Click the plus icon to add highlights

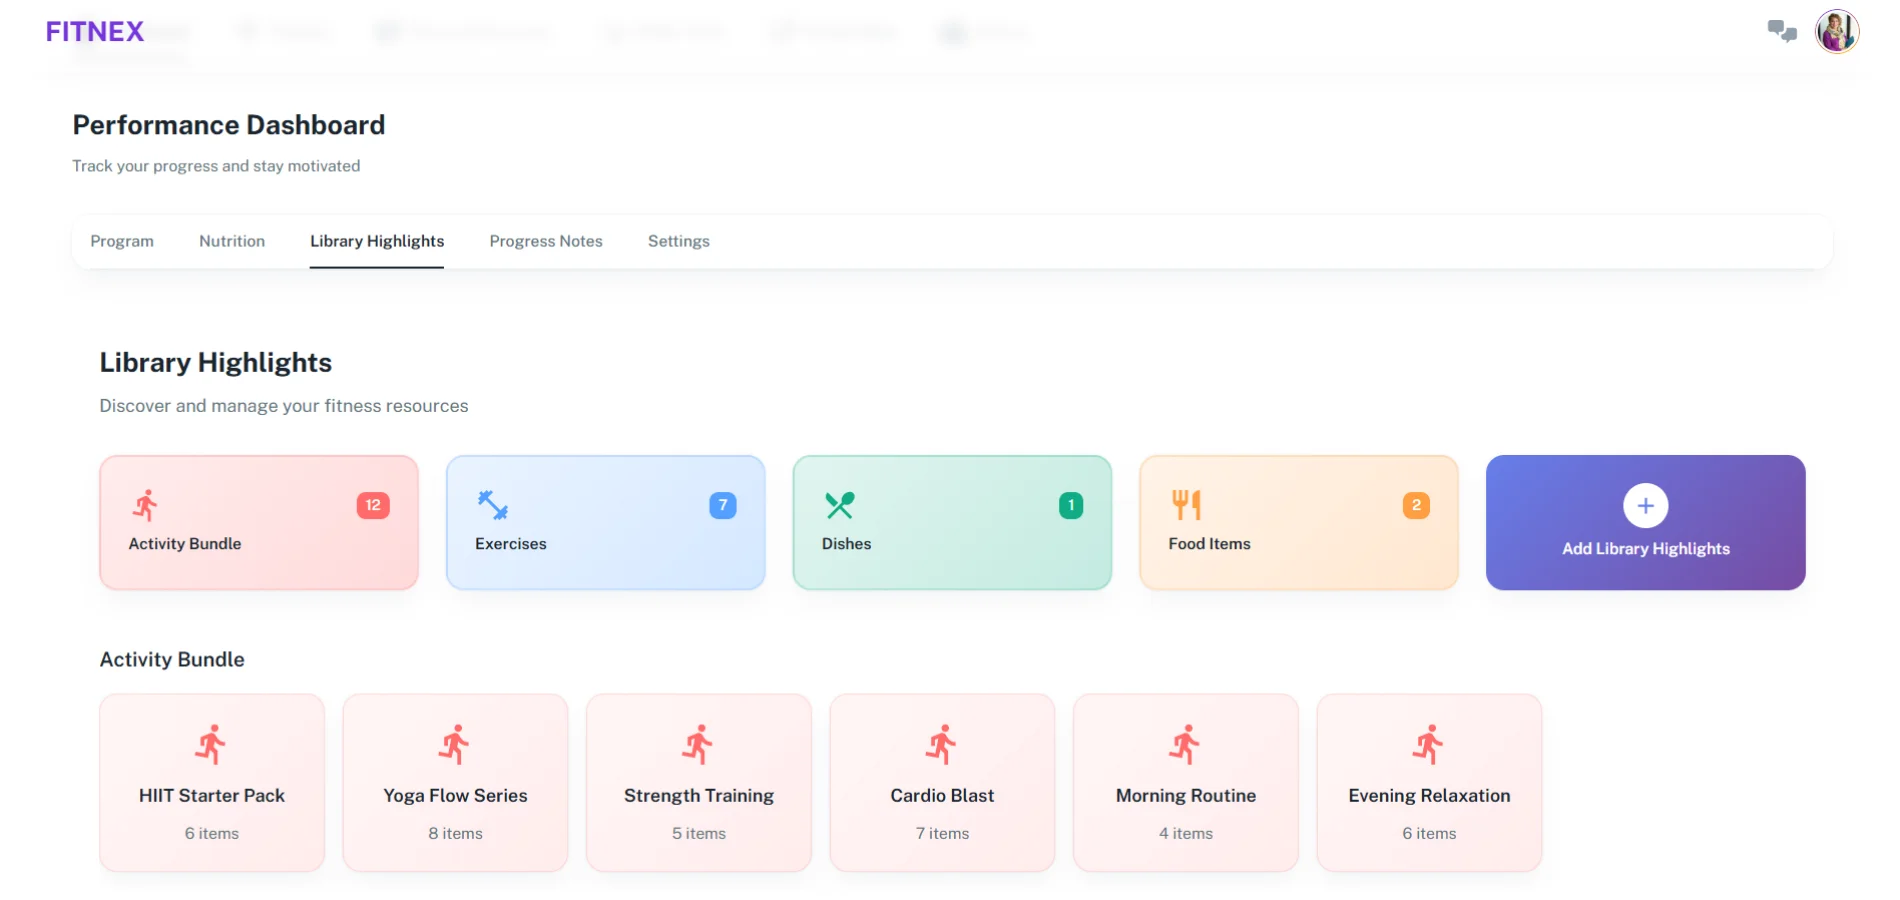(1645, 506)
